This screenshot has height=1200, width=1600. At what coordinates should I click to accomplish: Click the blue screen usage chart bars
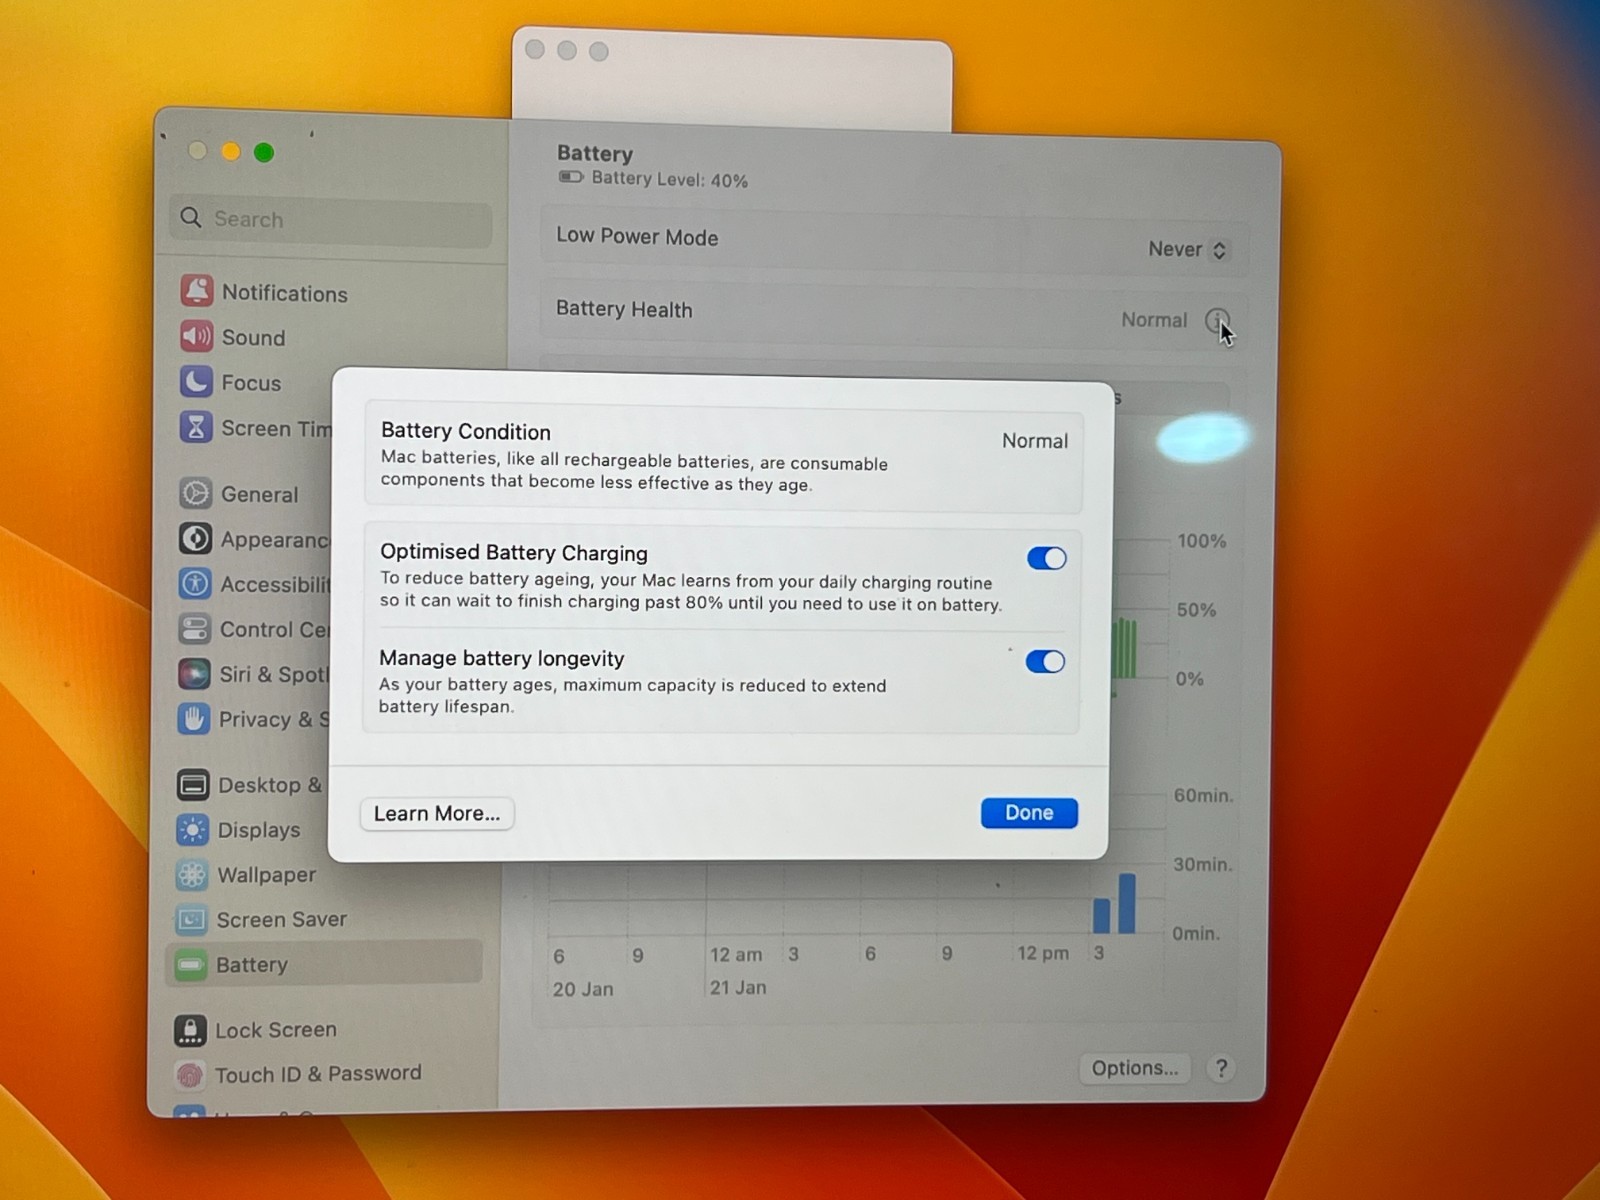click(x=1114, y=903)
